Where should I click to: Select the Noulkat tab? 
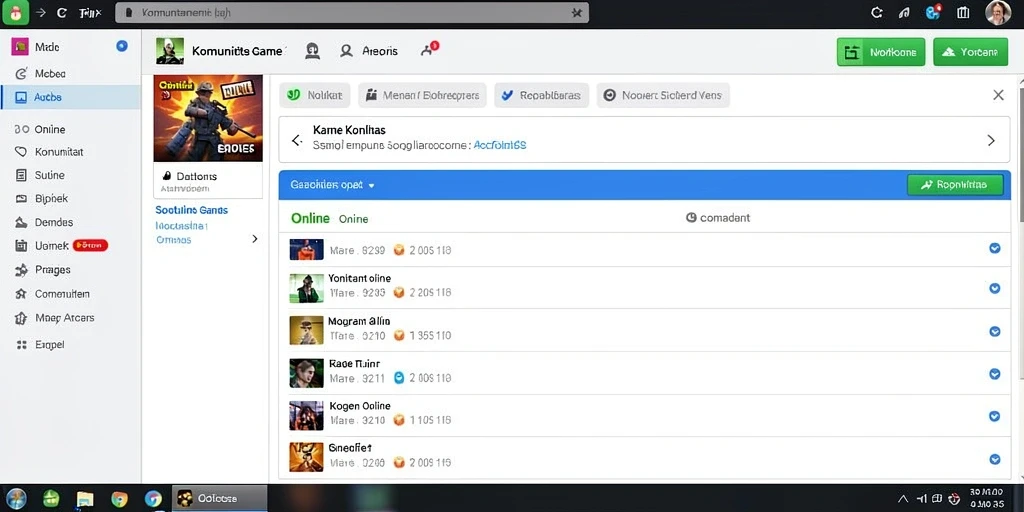click(x=315, y=95)
